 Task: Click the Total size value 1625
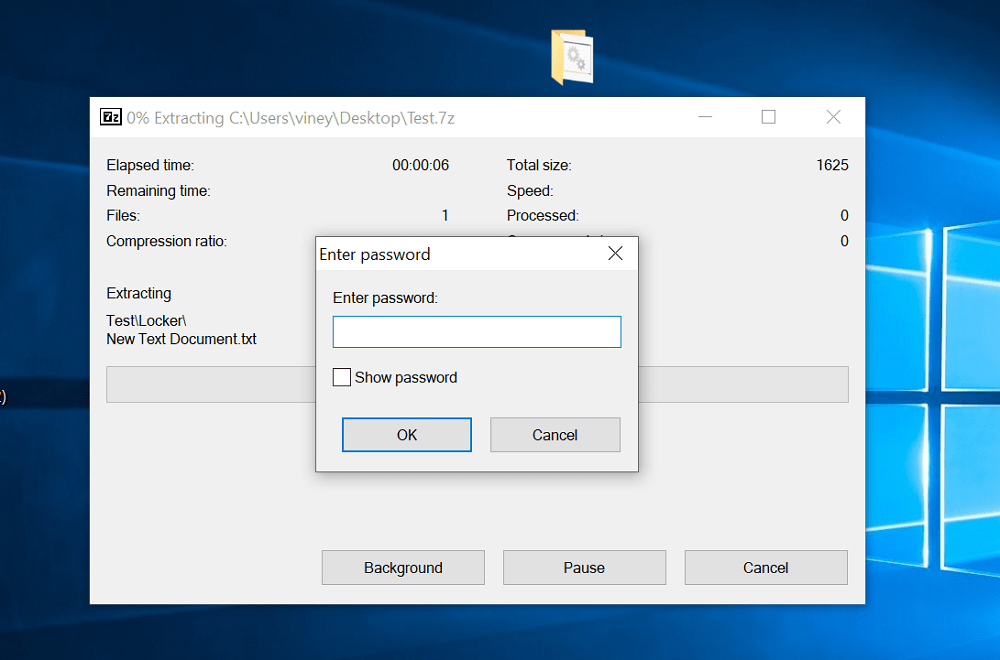832,165
